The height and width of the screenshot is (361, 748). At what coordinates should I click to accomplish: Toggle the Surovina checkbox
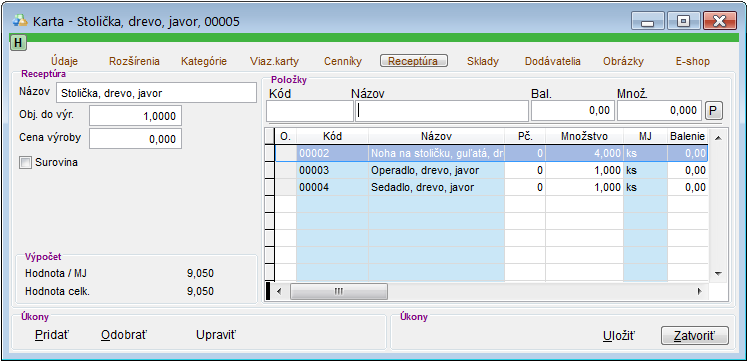coord(25,163)
